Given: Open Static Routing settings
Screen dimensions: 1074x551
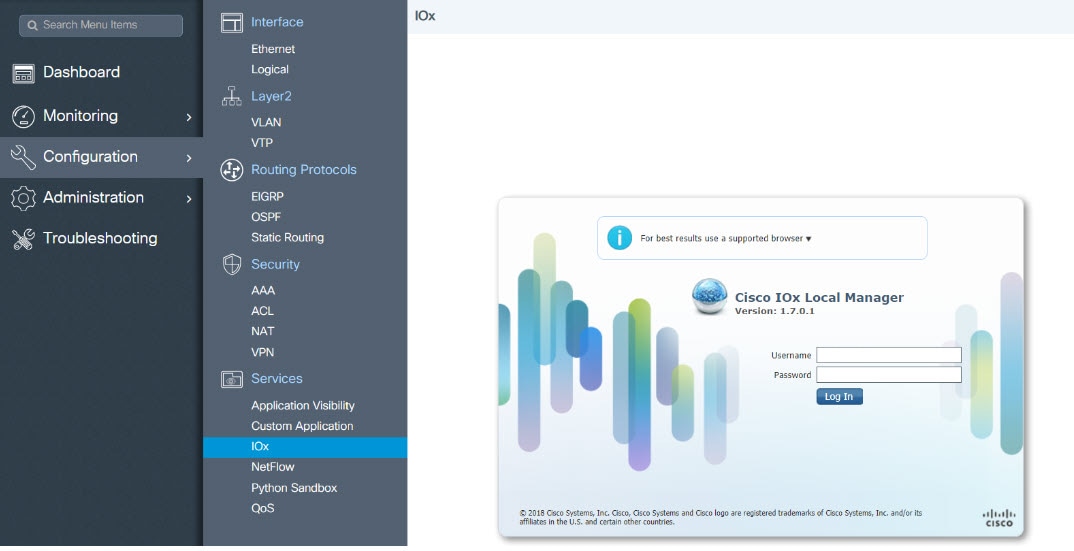Looking at the screenshot, I should (287, 238).
